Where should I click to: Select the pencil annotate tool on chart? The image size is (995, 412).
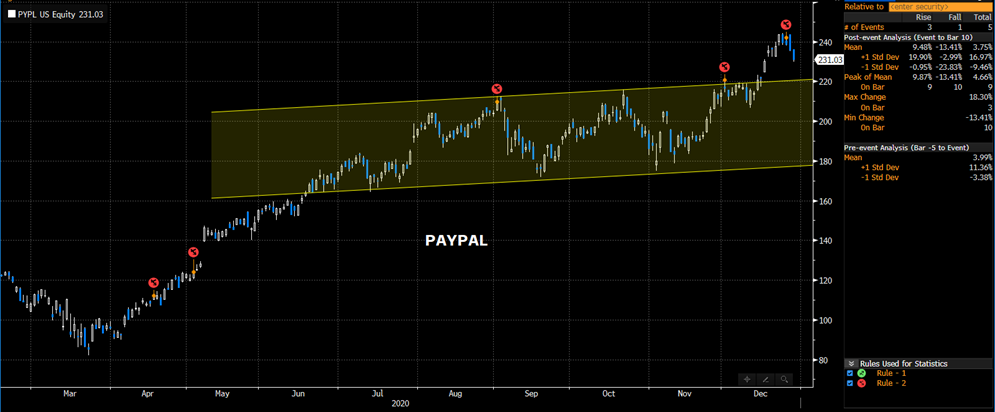[x=765, y=379]
